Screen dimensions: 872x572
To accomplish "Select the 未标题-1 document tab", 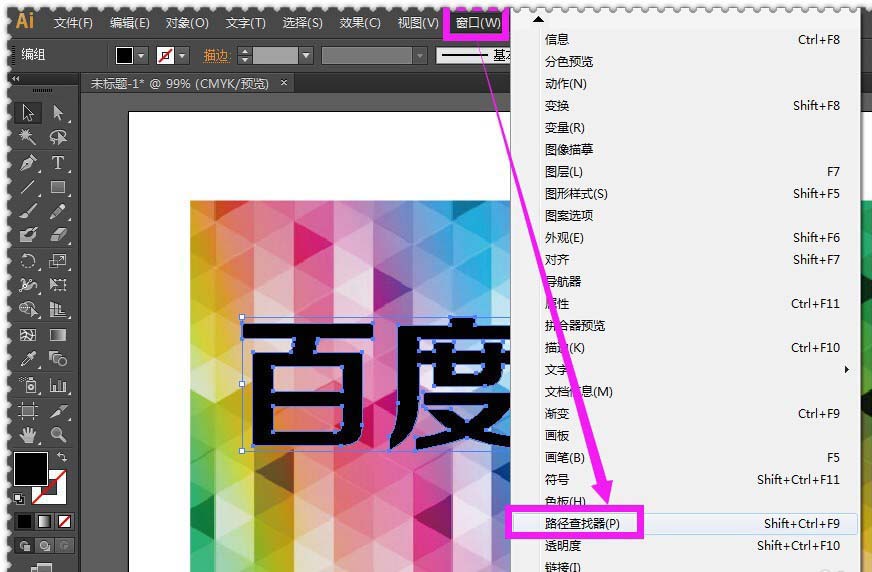I will [x=180, y=83].
